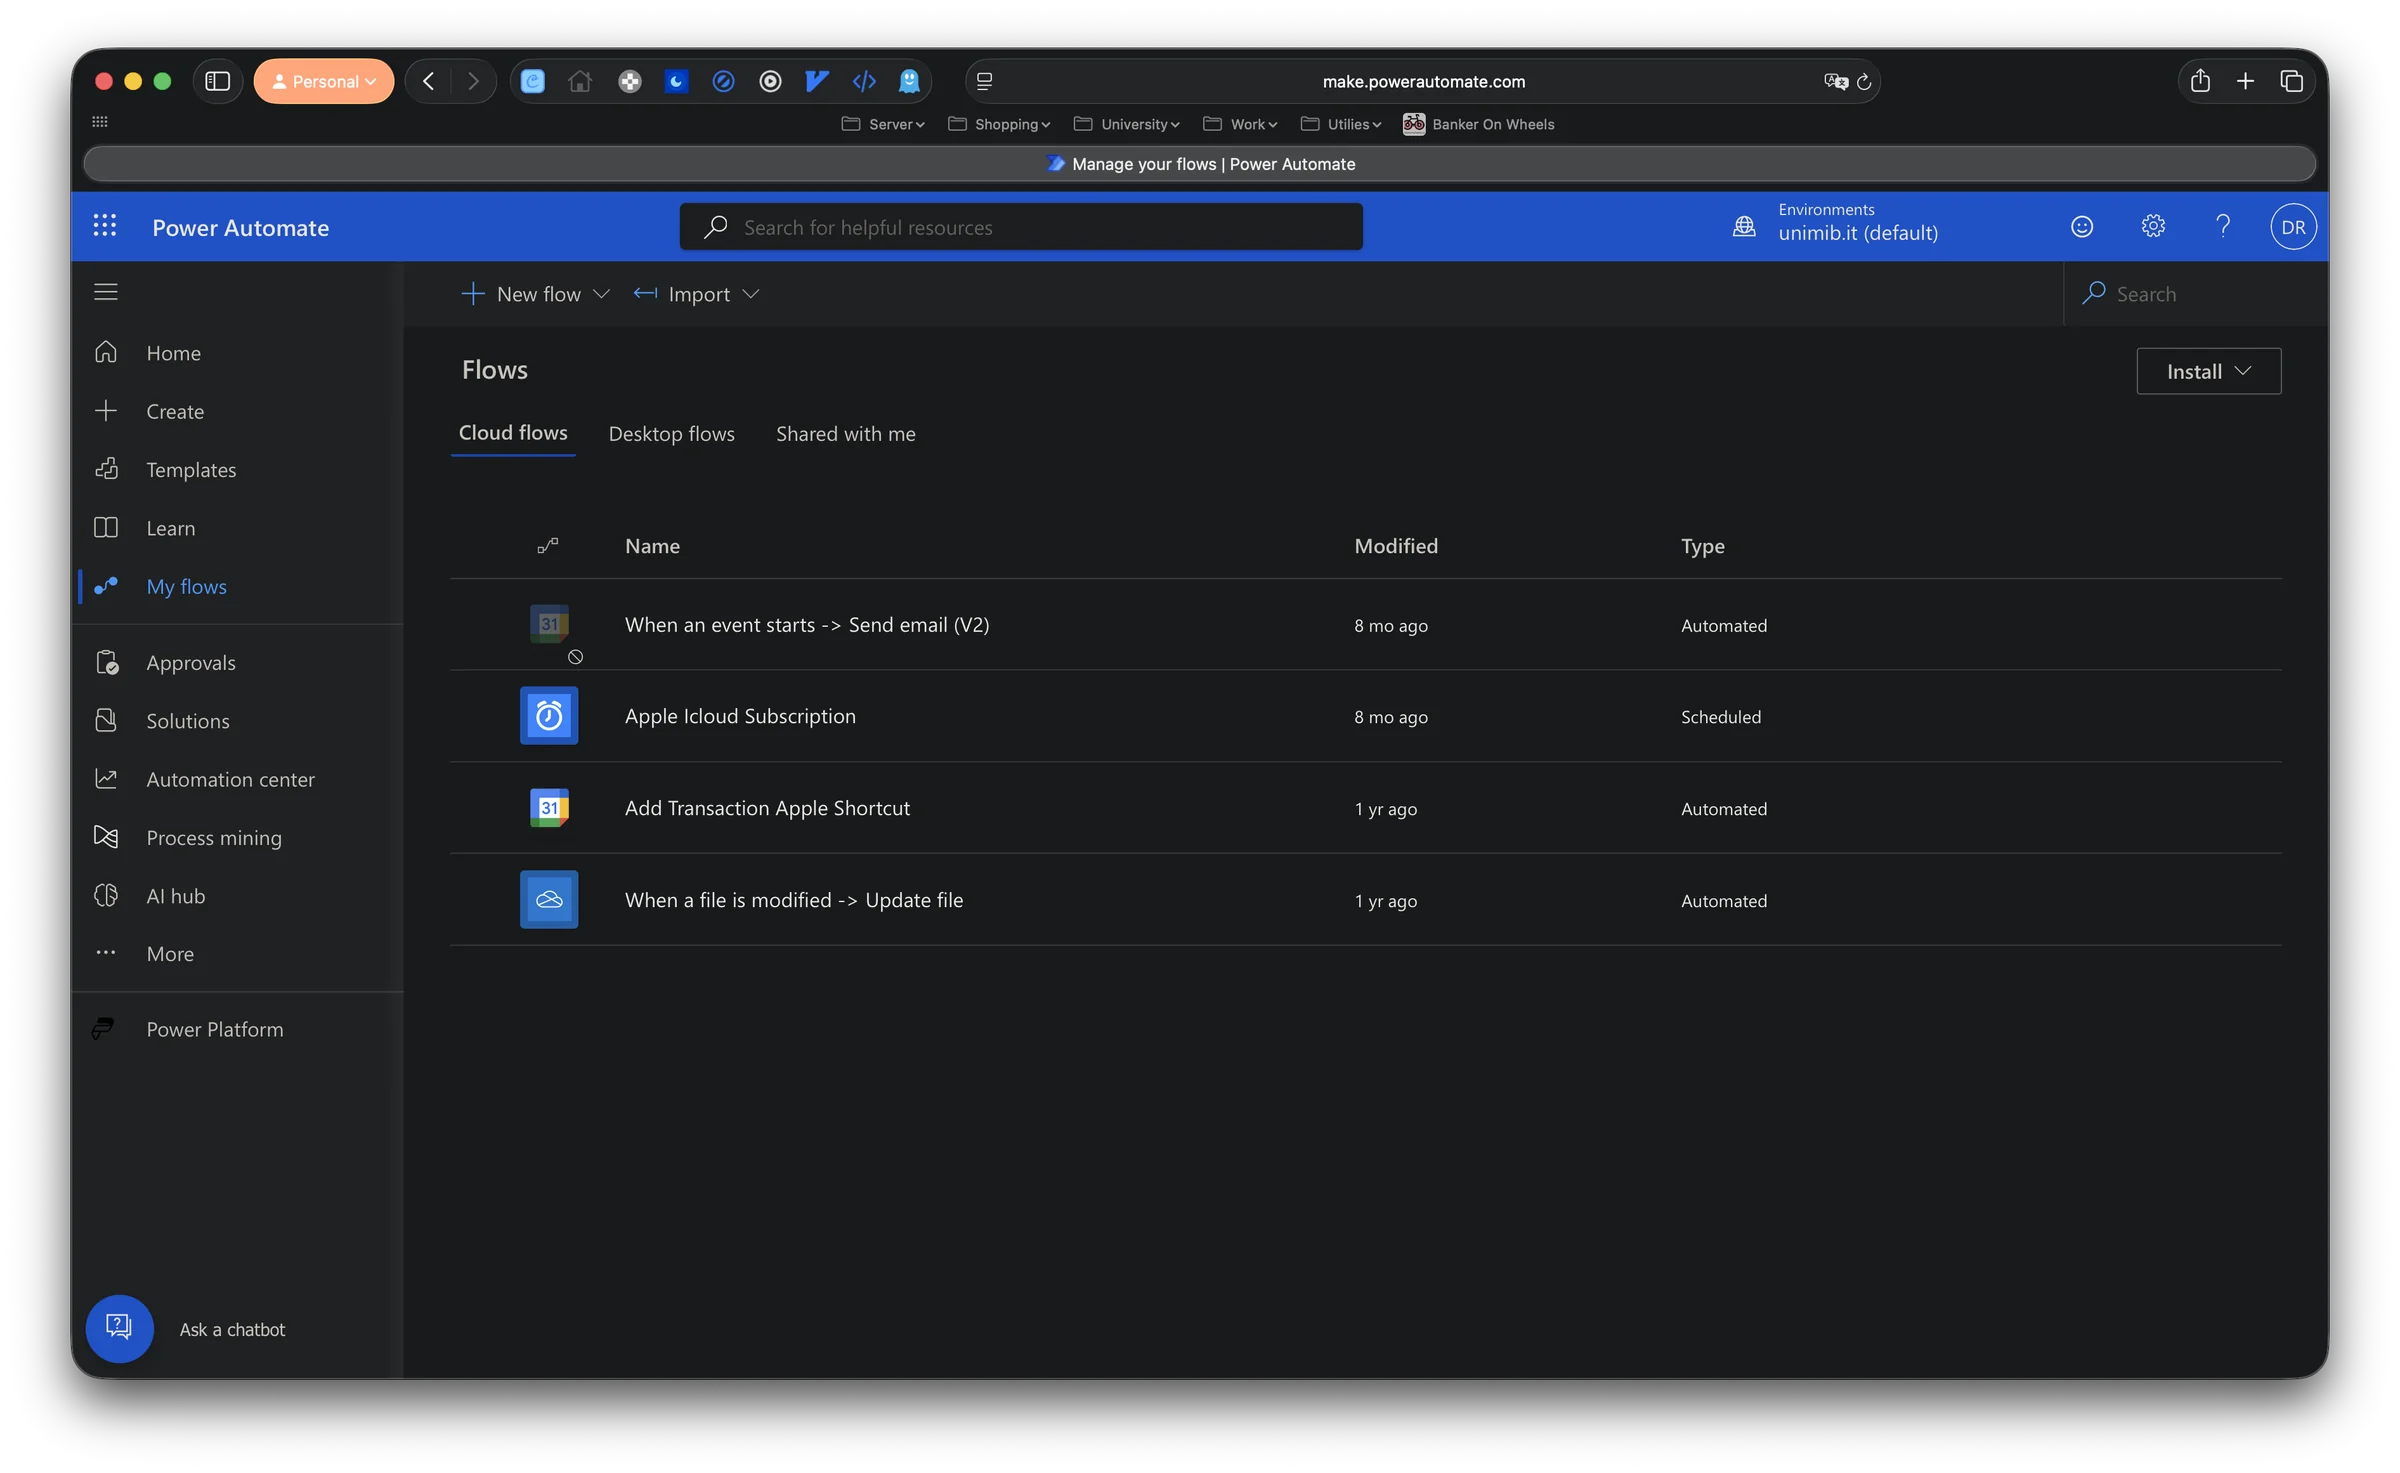Open the Settings gear icon
The width and height of the screenshot is (2400, 1473).
[2153, 227]
